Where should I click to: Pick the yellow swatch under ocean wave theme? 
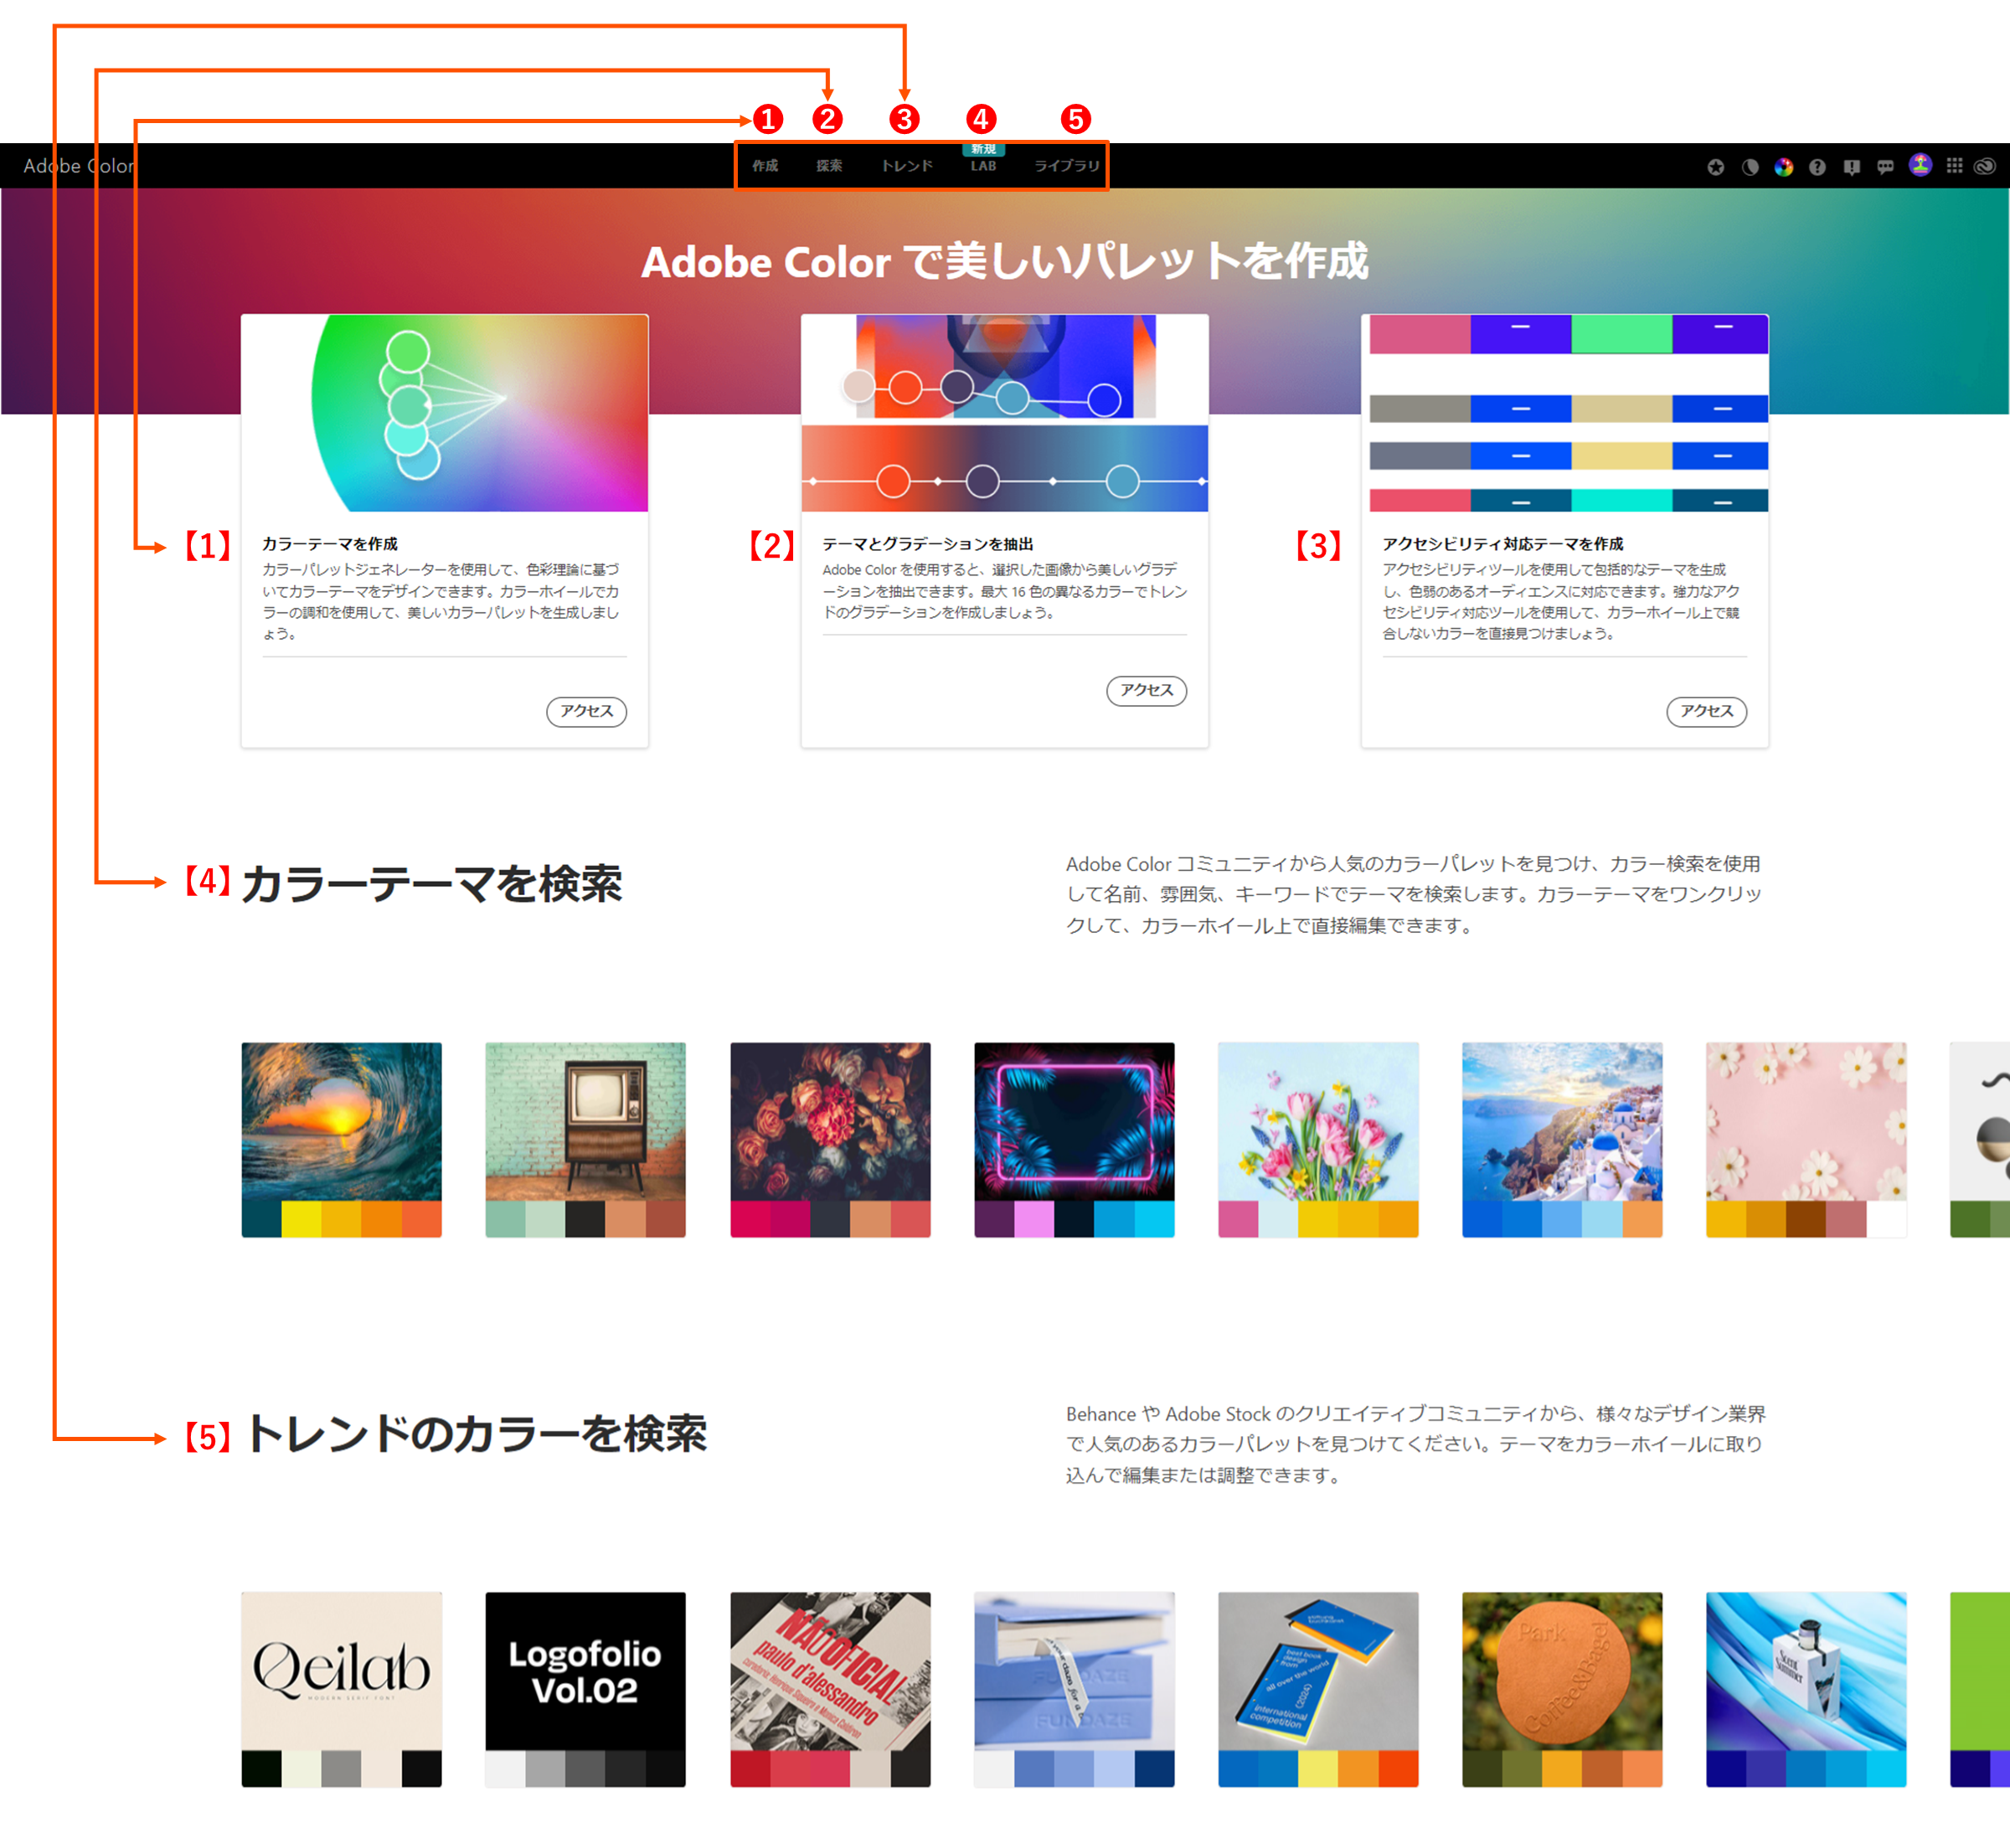click(x=301, y=1219)
